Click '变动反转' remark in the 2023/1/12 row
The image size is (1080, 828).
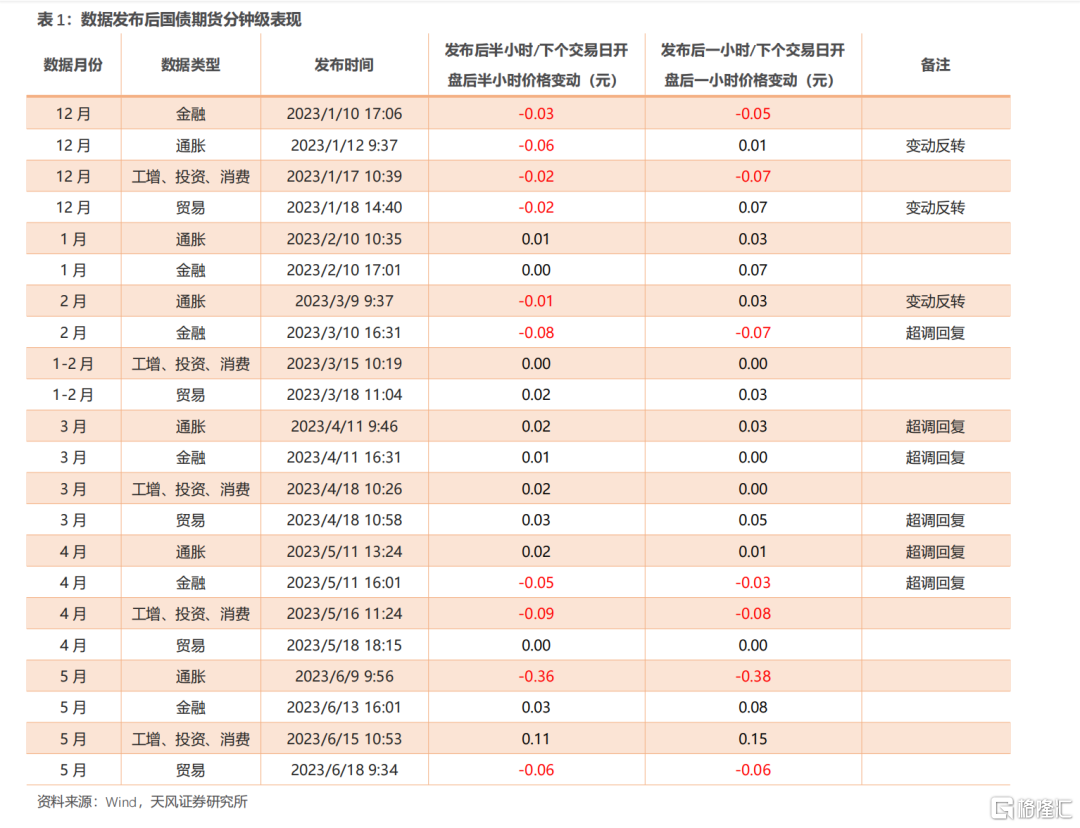(935, 145)
